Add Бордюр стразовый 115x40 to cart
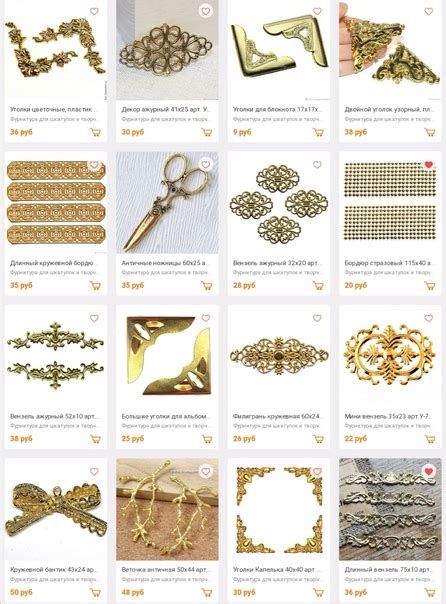This screenshot has height=604, width=446. tap(430, 286)
